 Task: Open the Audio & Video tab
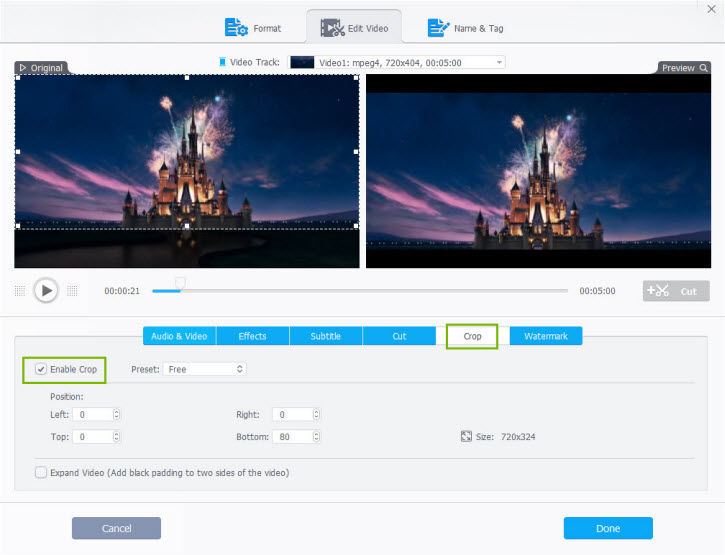pos(179,336)
